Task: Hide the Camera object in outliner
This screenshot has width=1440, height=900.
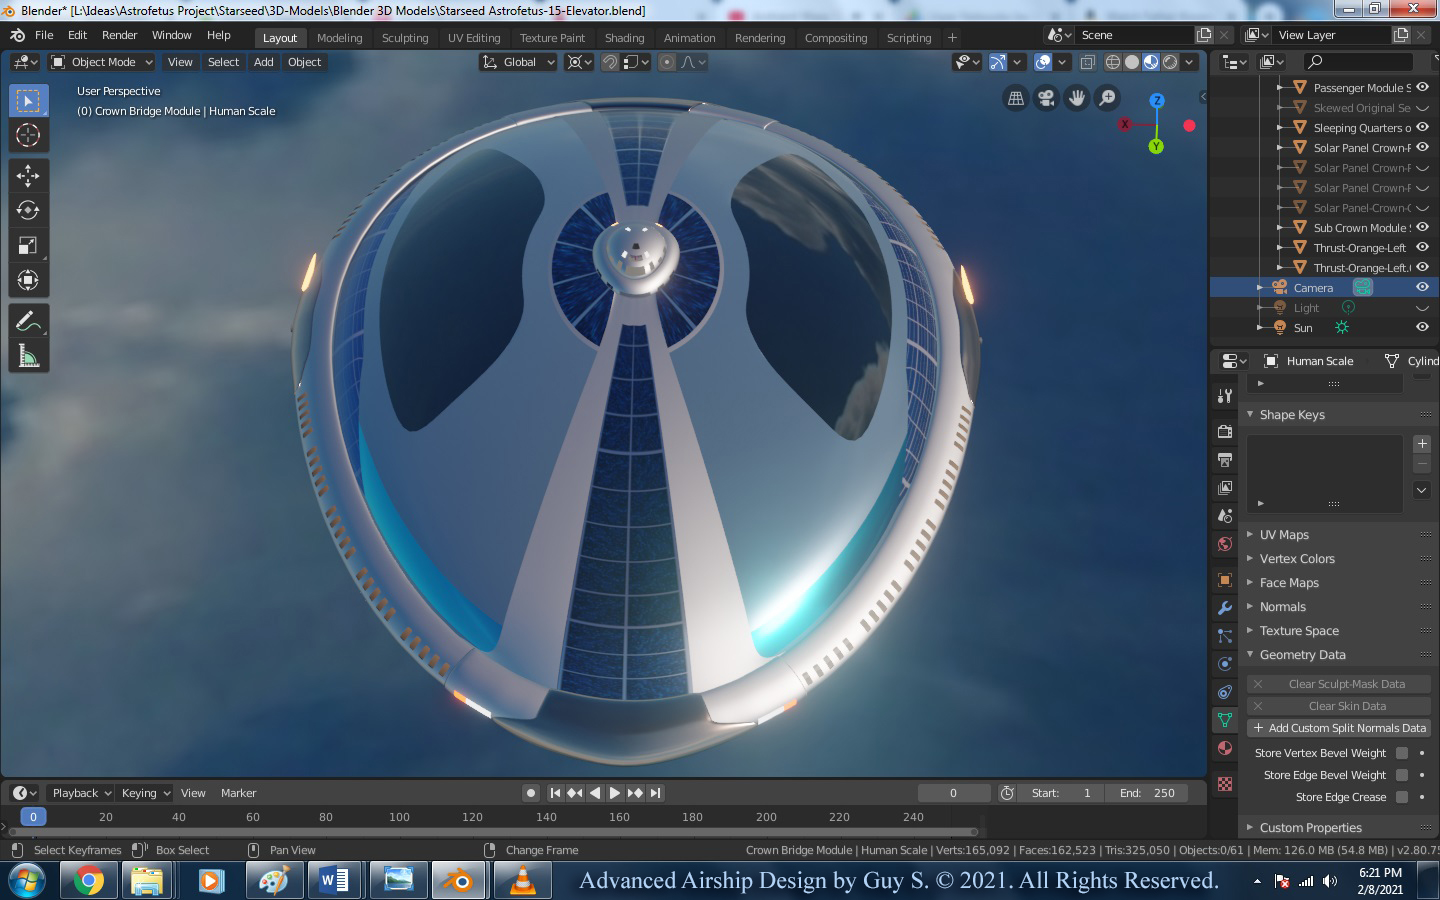Action: (1422, 287)
